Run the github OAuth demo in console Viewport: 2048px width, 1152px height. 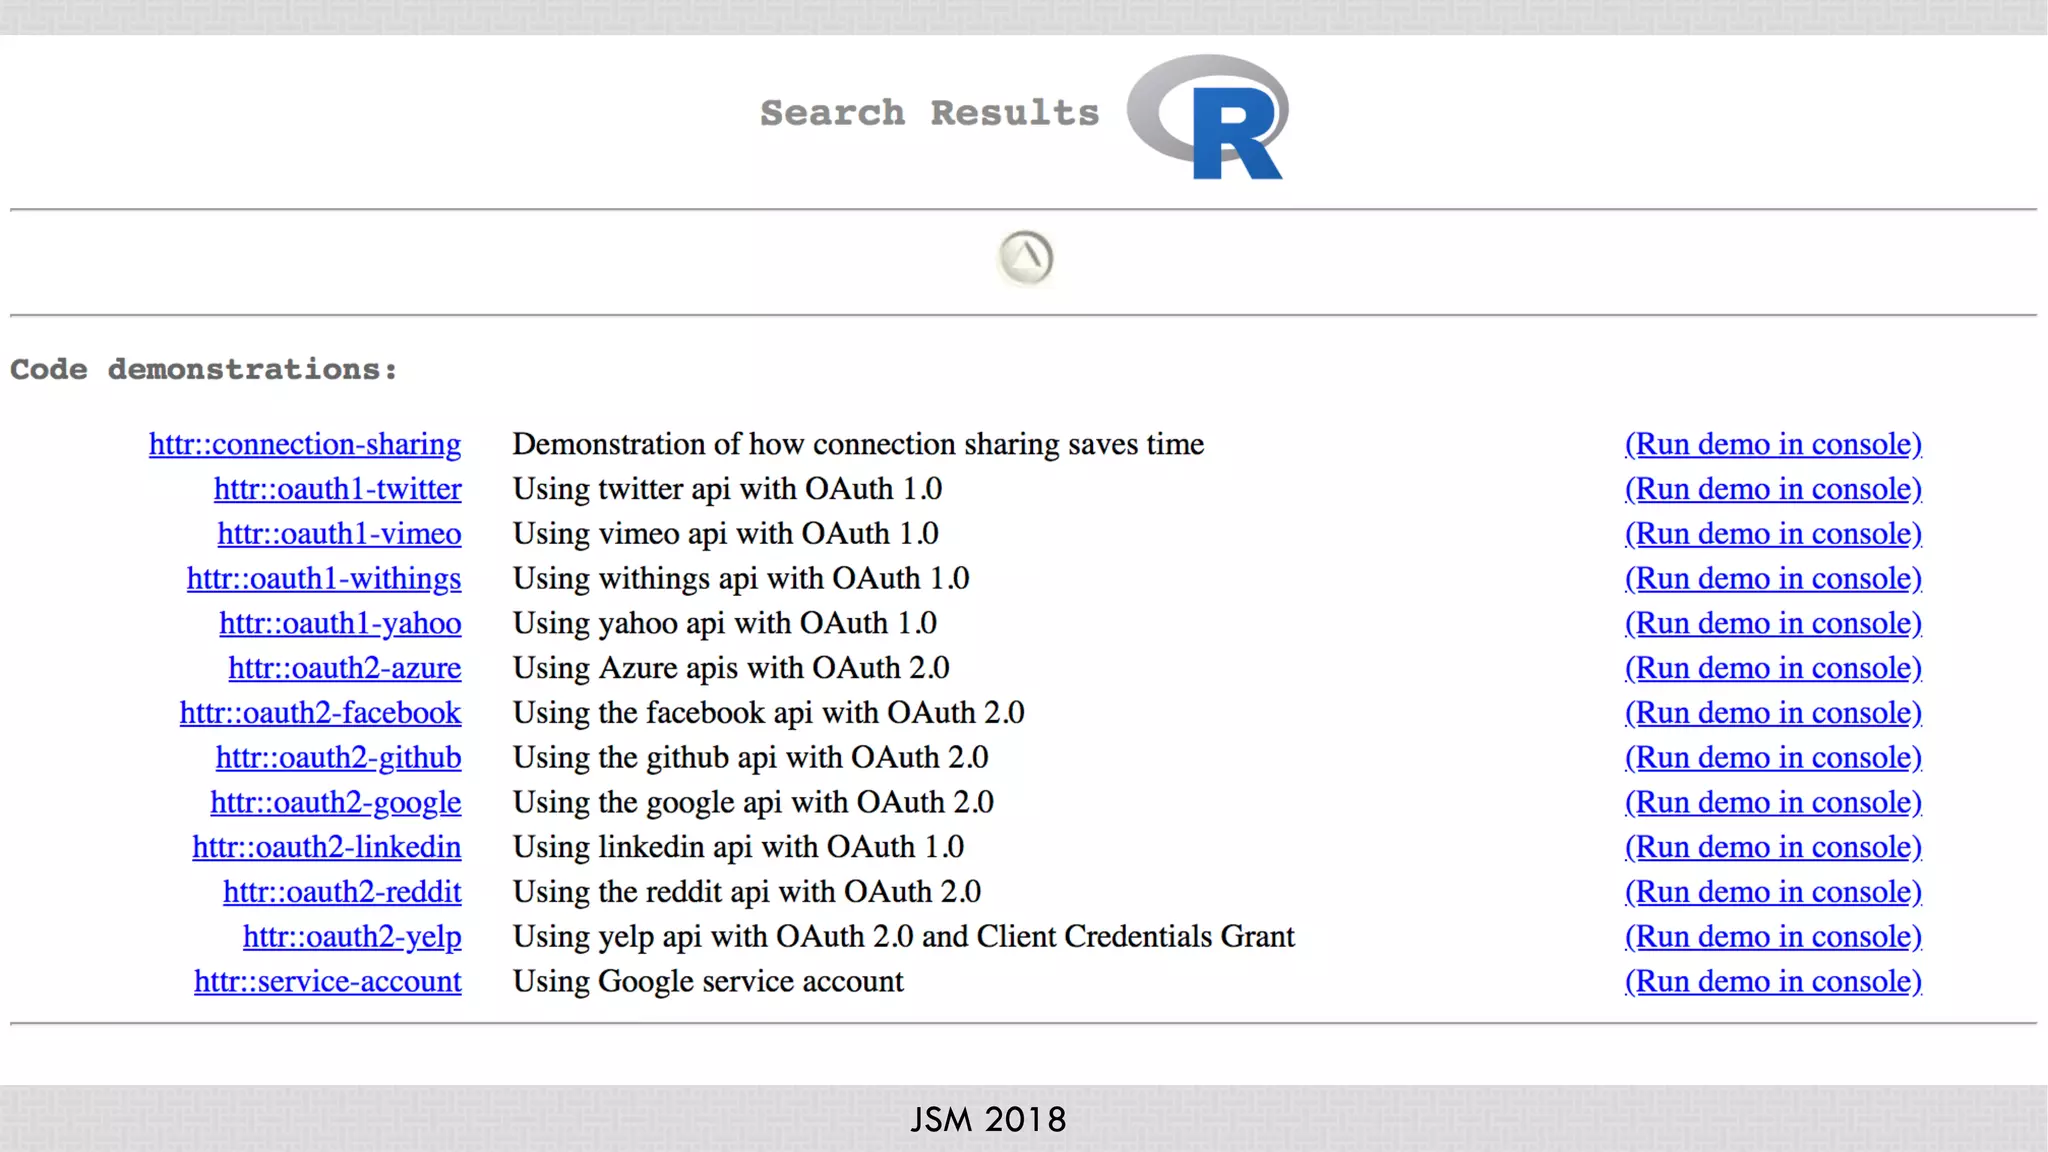pos(1772,758)
